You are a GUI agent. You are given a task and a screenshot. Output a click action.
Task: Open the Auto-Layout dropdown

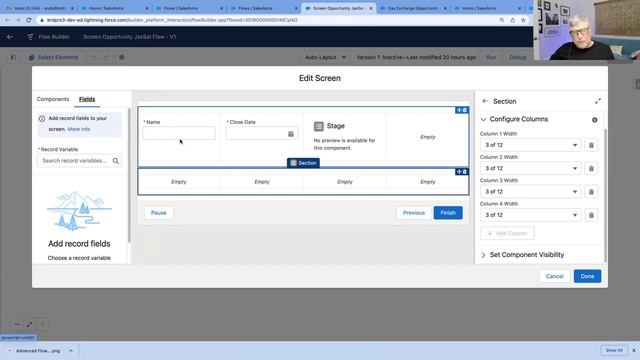point(325,58)
